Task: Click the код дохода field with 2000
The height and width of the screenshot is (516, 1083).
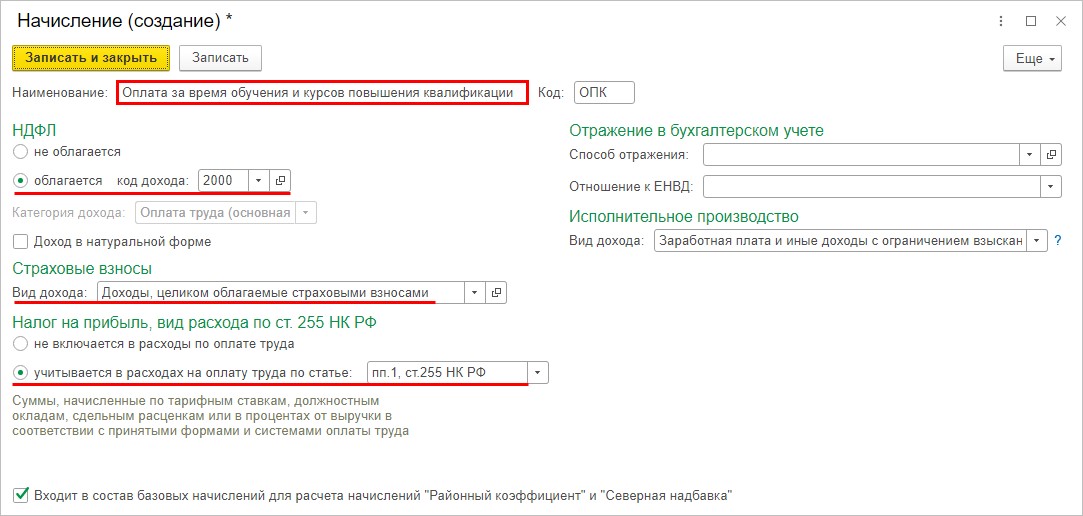Action: click(x=223, y=180)
